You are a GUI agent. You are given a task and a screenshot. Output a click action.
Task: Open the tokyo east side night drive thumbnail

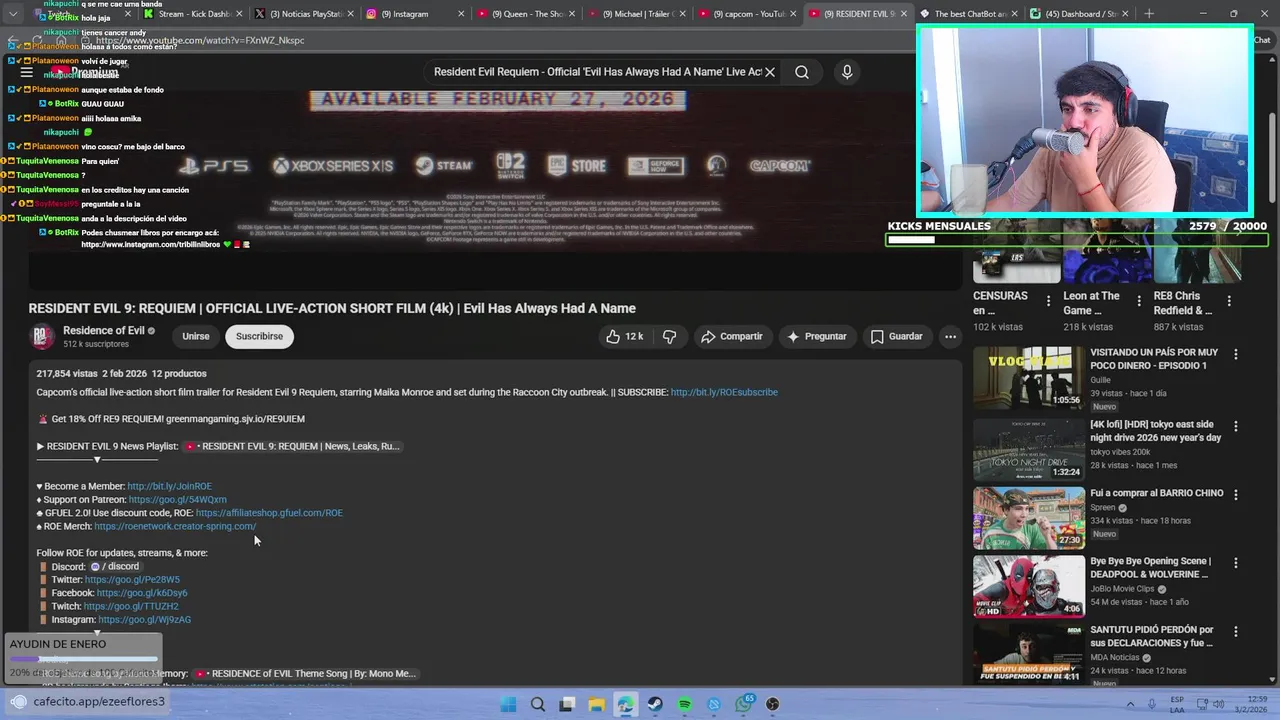click(x=1029, y=449)
